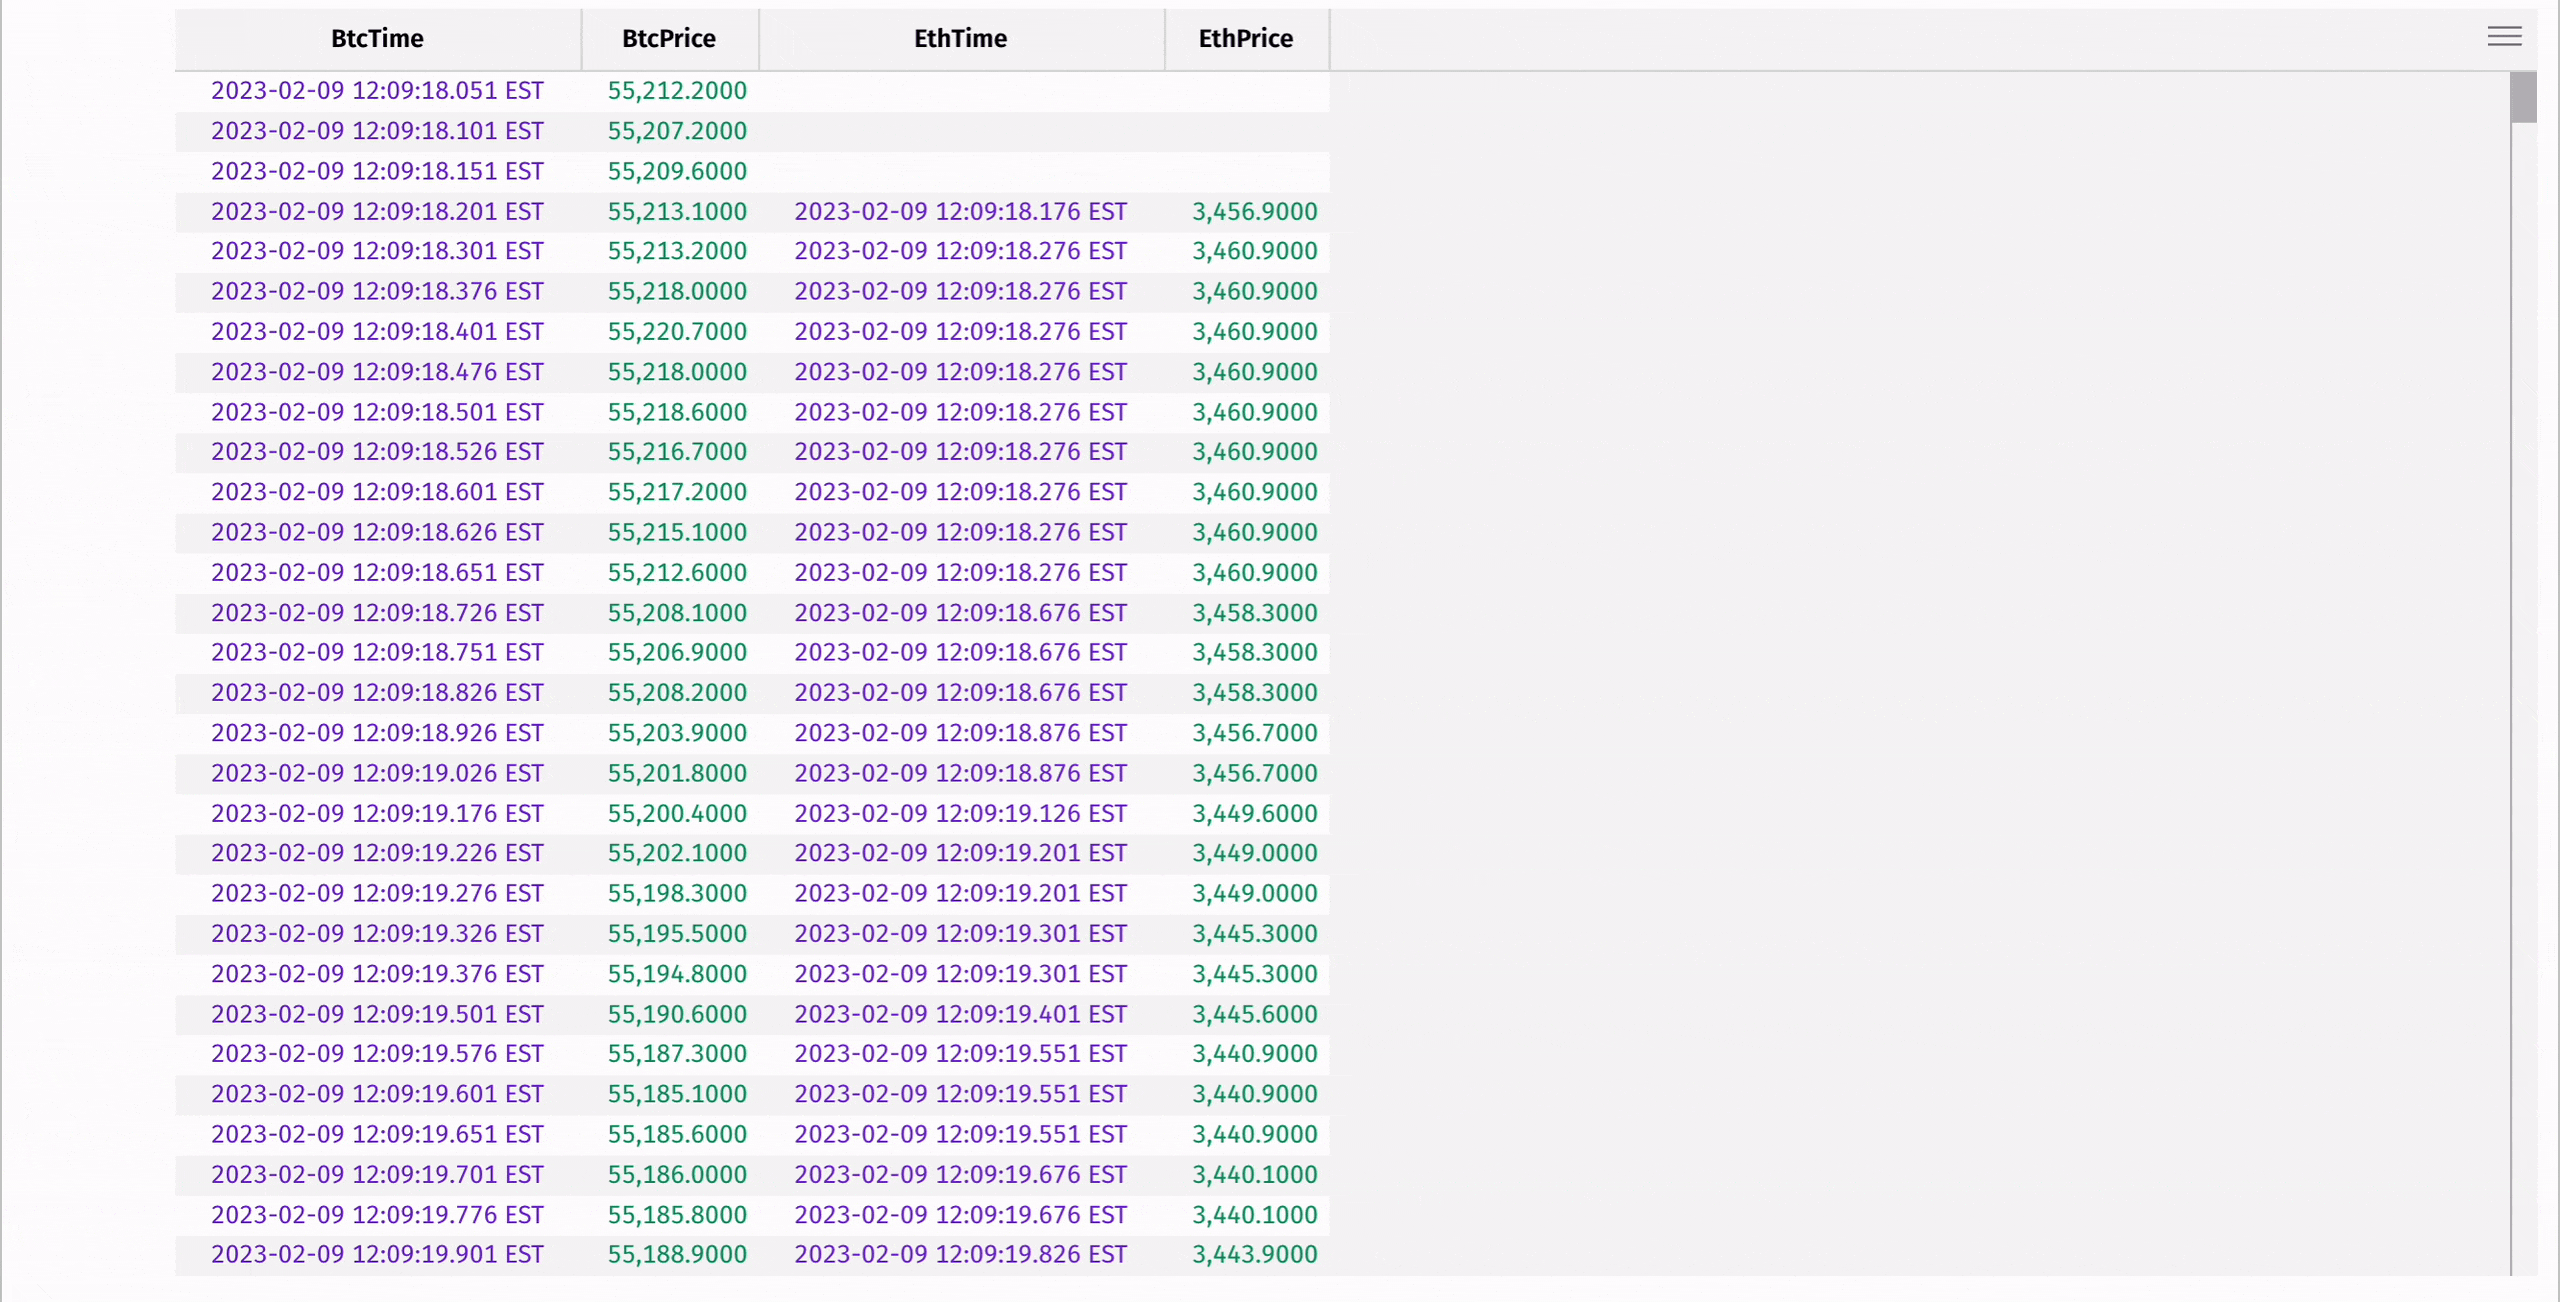Click the empty EthTime cell in row two

point(960,130)
